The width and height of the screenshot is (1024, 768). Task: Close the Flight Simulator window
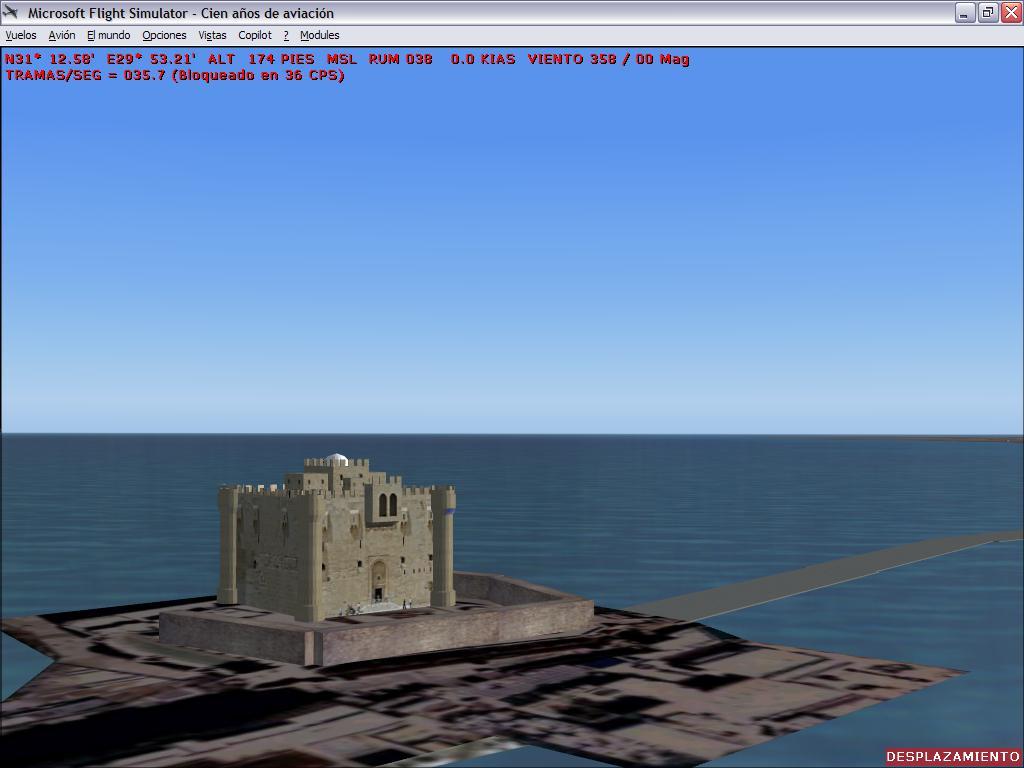click(x=1011, y=12)
